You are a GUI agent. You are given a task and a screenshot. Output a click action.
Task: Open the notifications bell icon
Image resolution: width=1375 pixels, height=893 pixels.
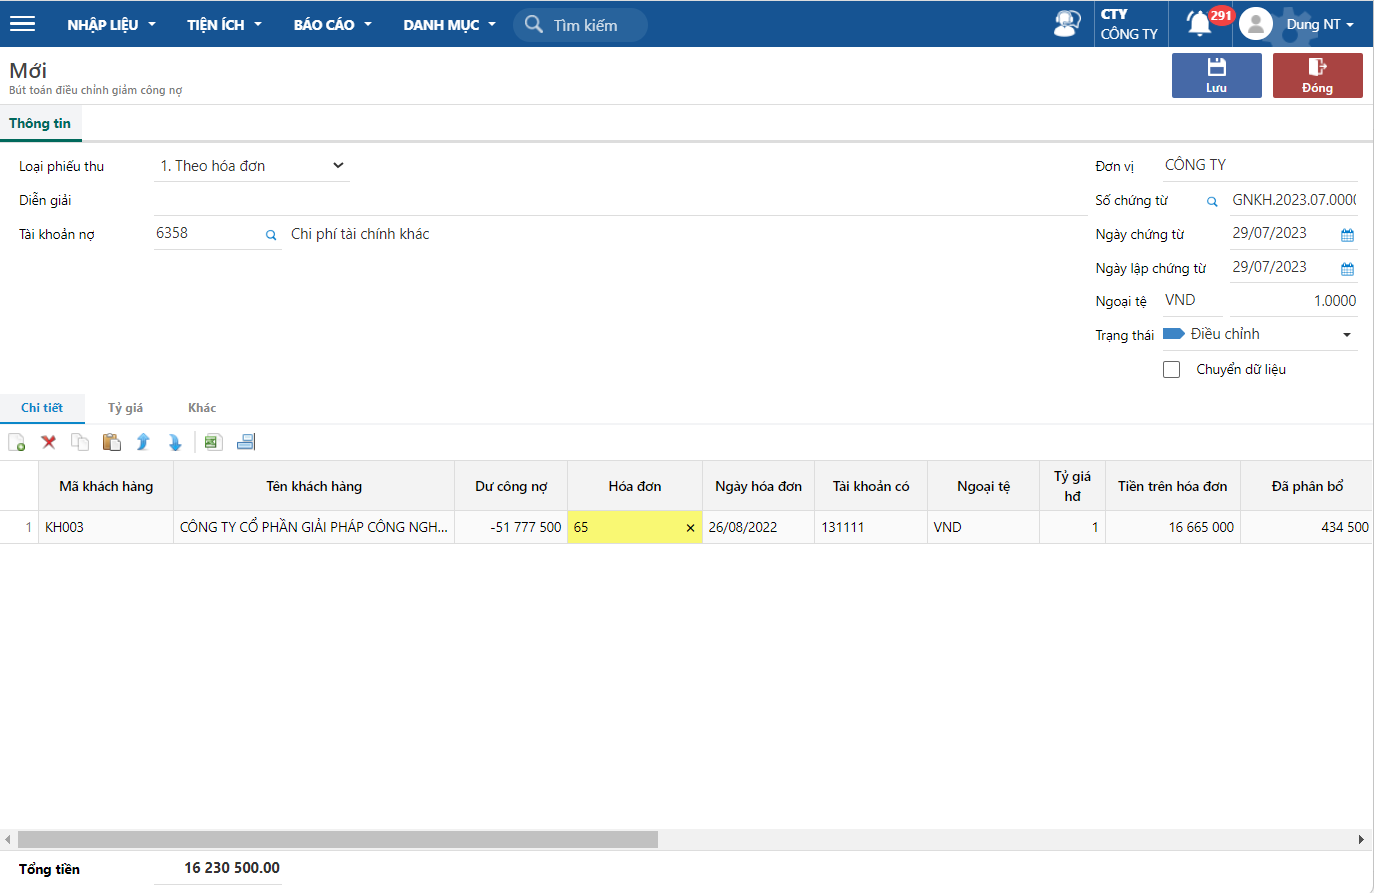point(1199,24)
